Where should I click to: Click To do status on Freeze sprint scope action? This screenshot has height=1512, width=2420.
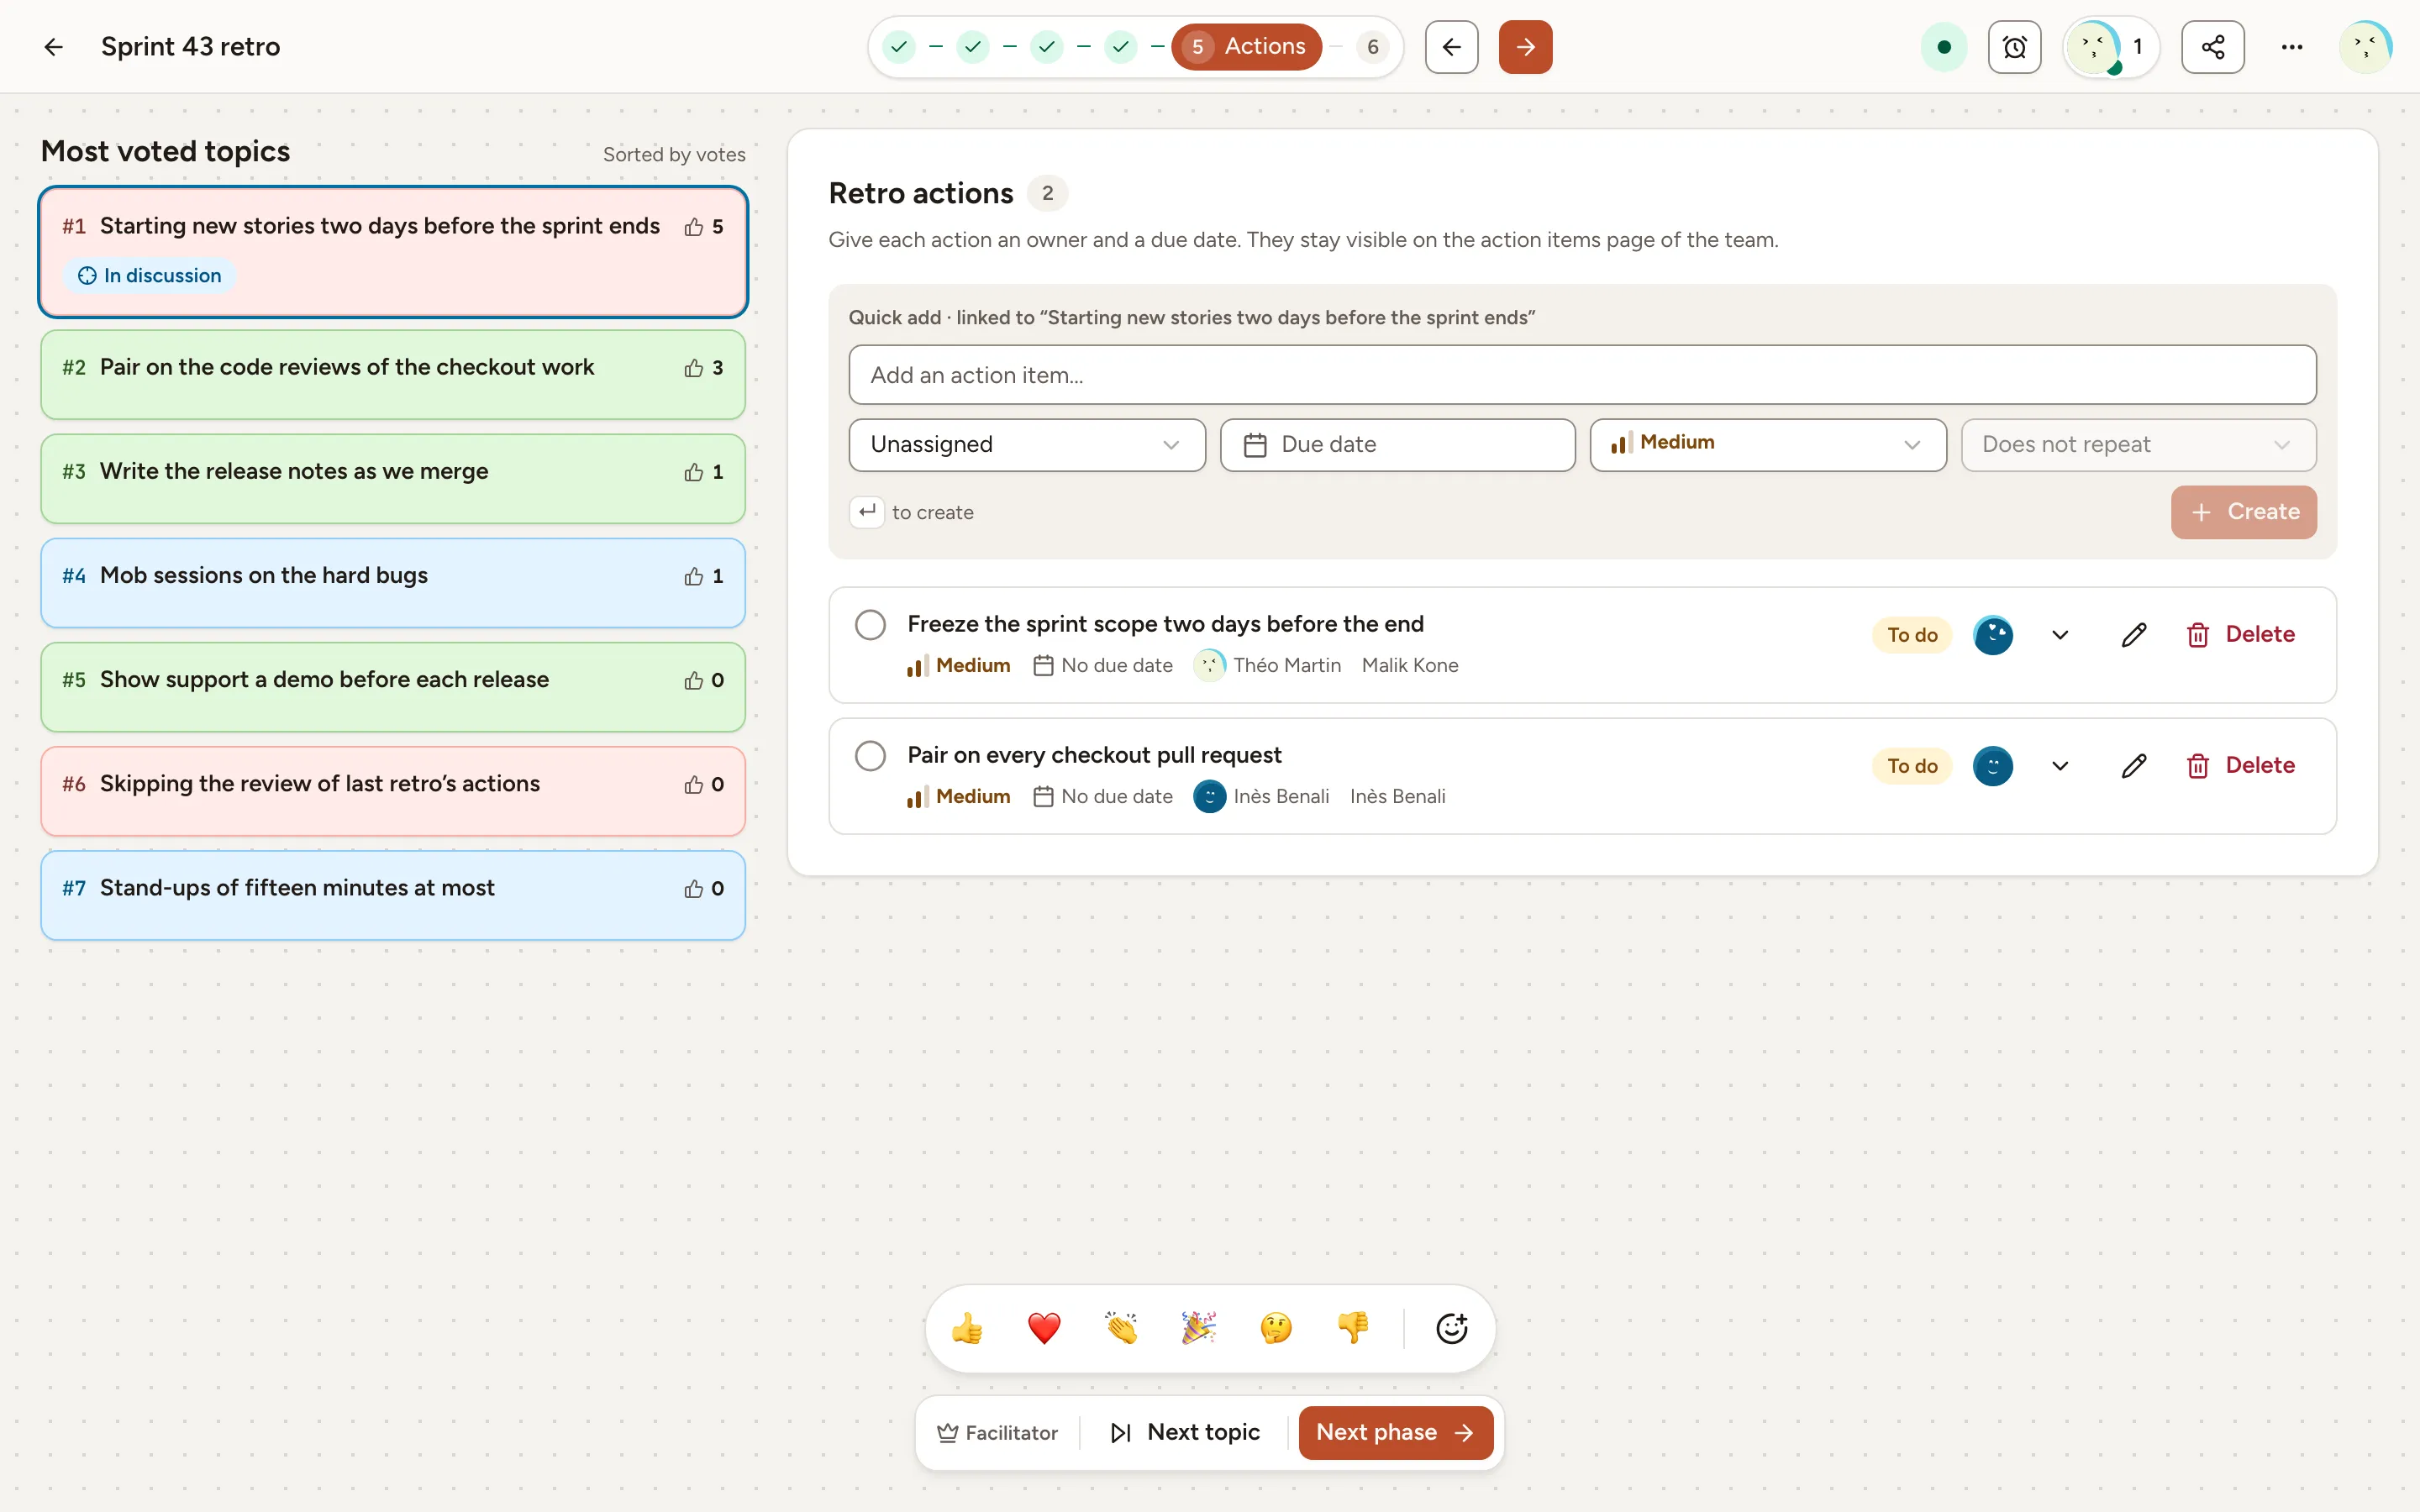pyautogui.click(x=1912, y=635)
